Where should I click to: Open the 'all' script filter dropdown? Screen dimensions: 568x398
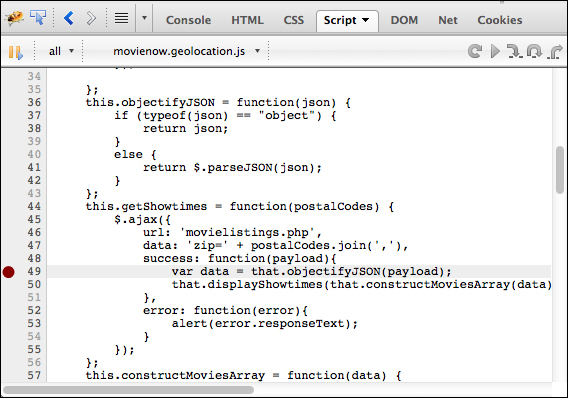coord(61,51)
